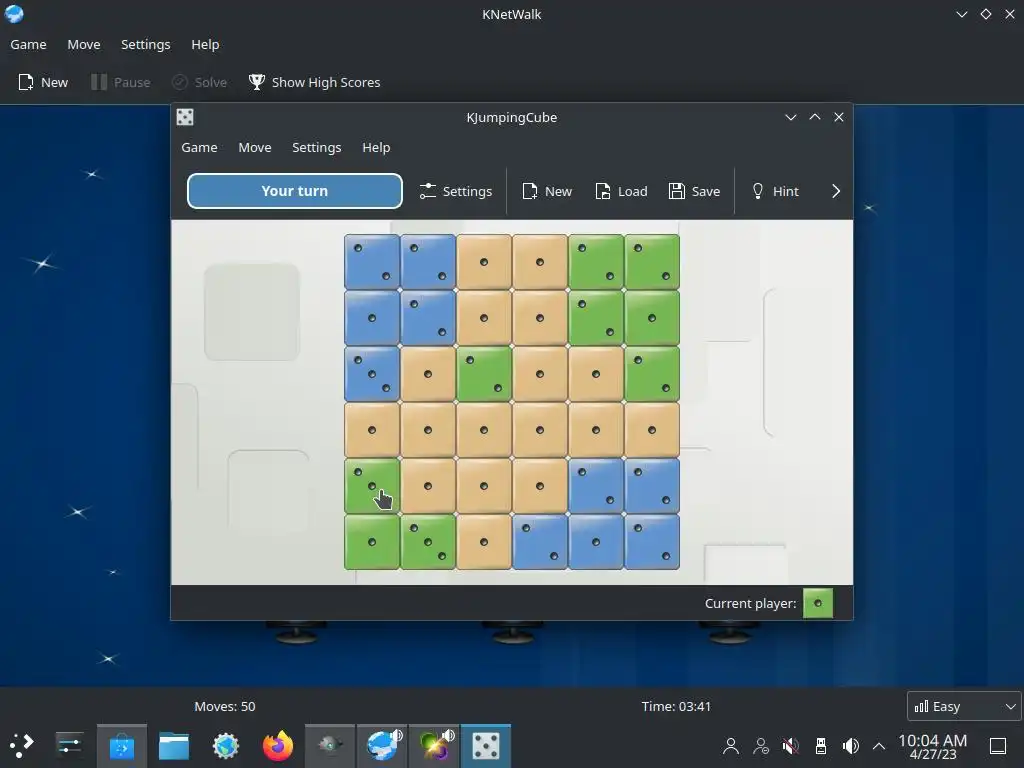Open the KNetWalk Help menu
This screenshot has height=768, width=1024.
coord(205,44)
